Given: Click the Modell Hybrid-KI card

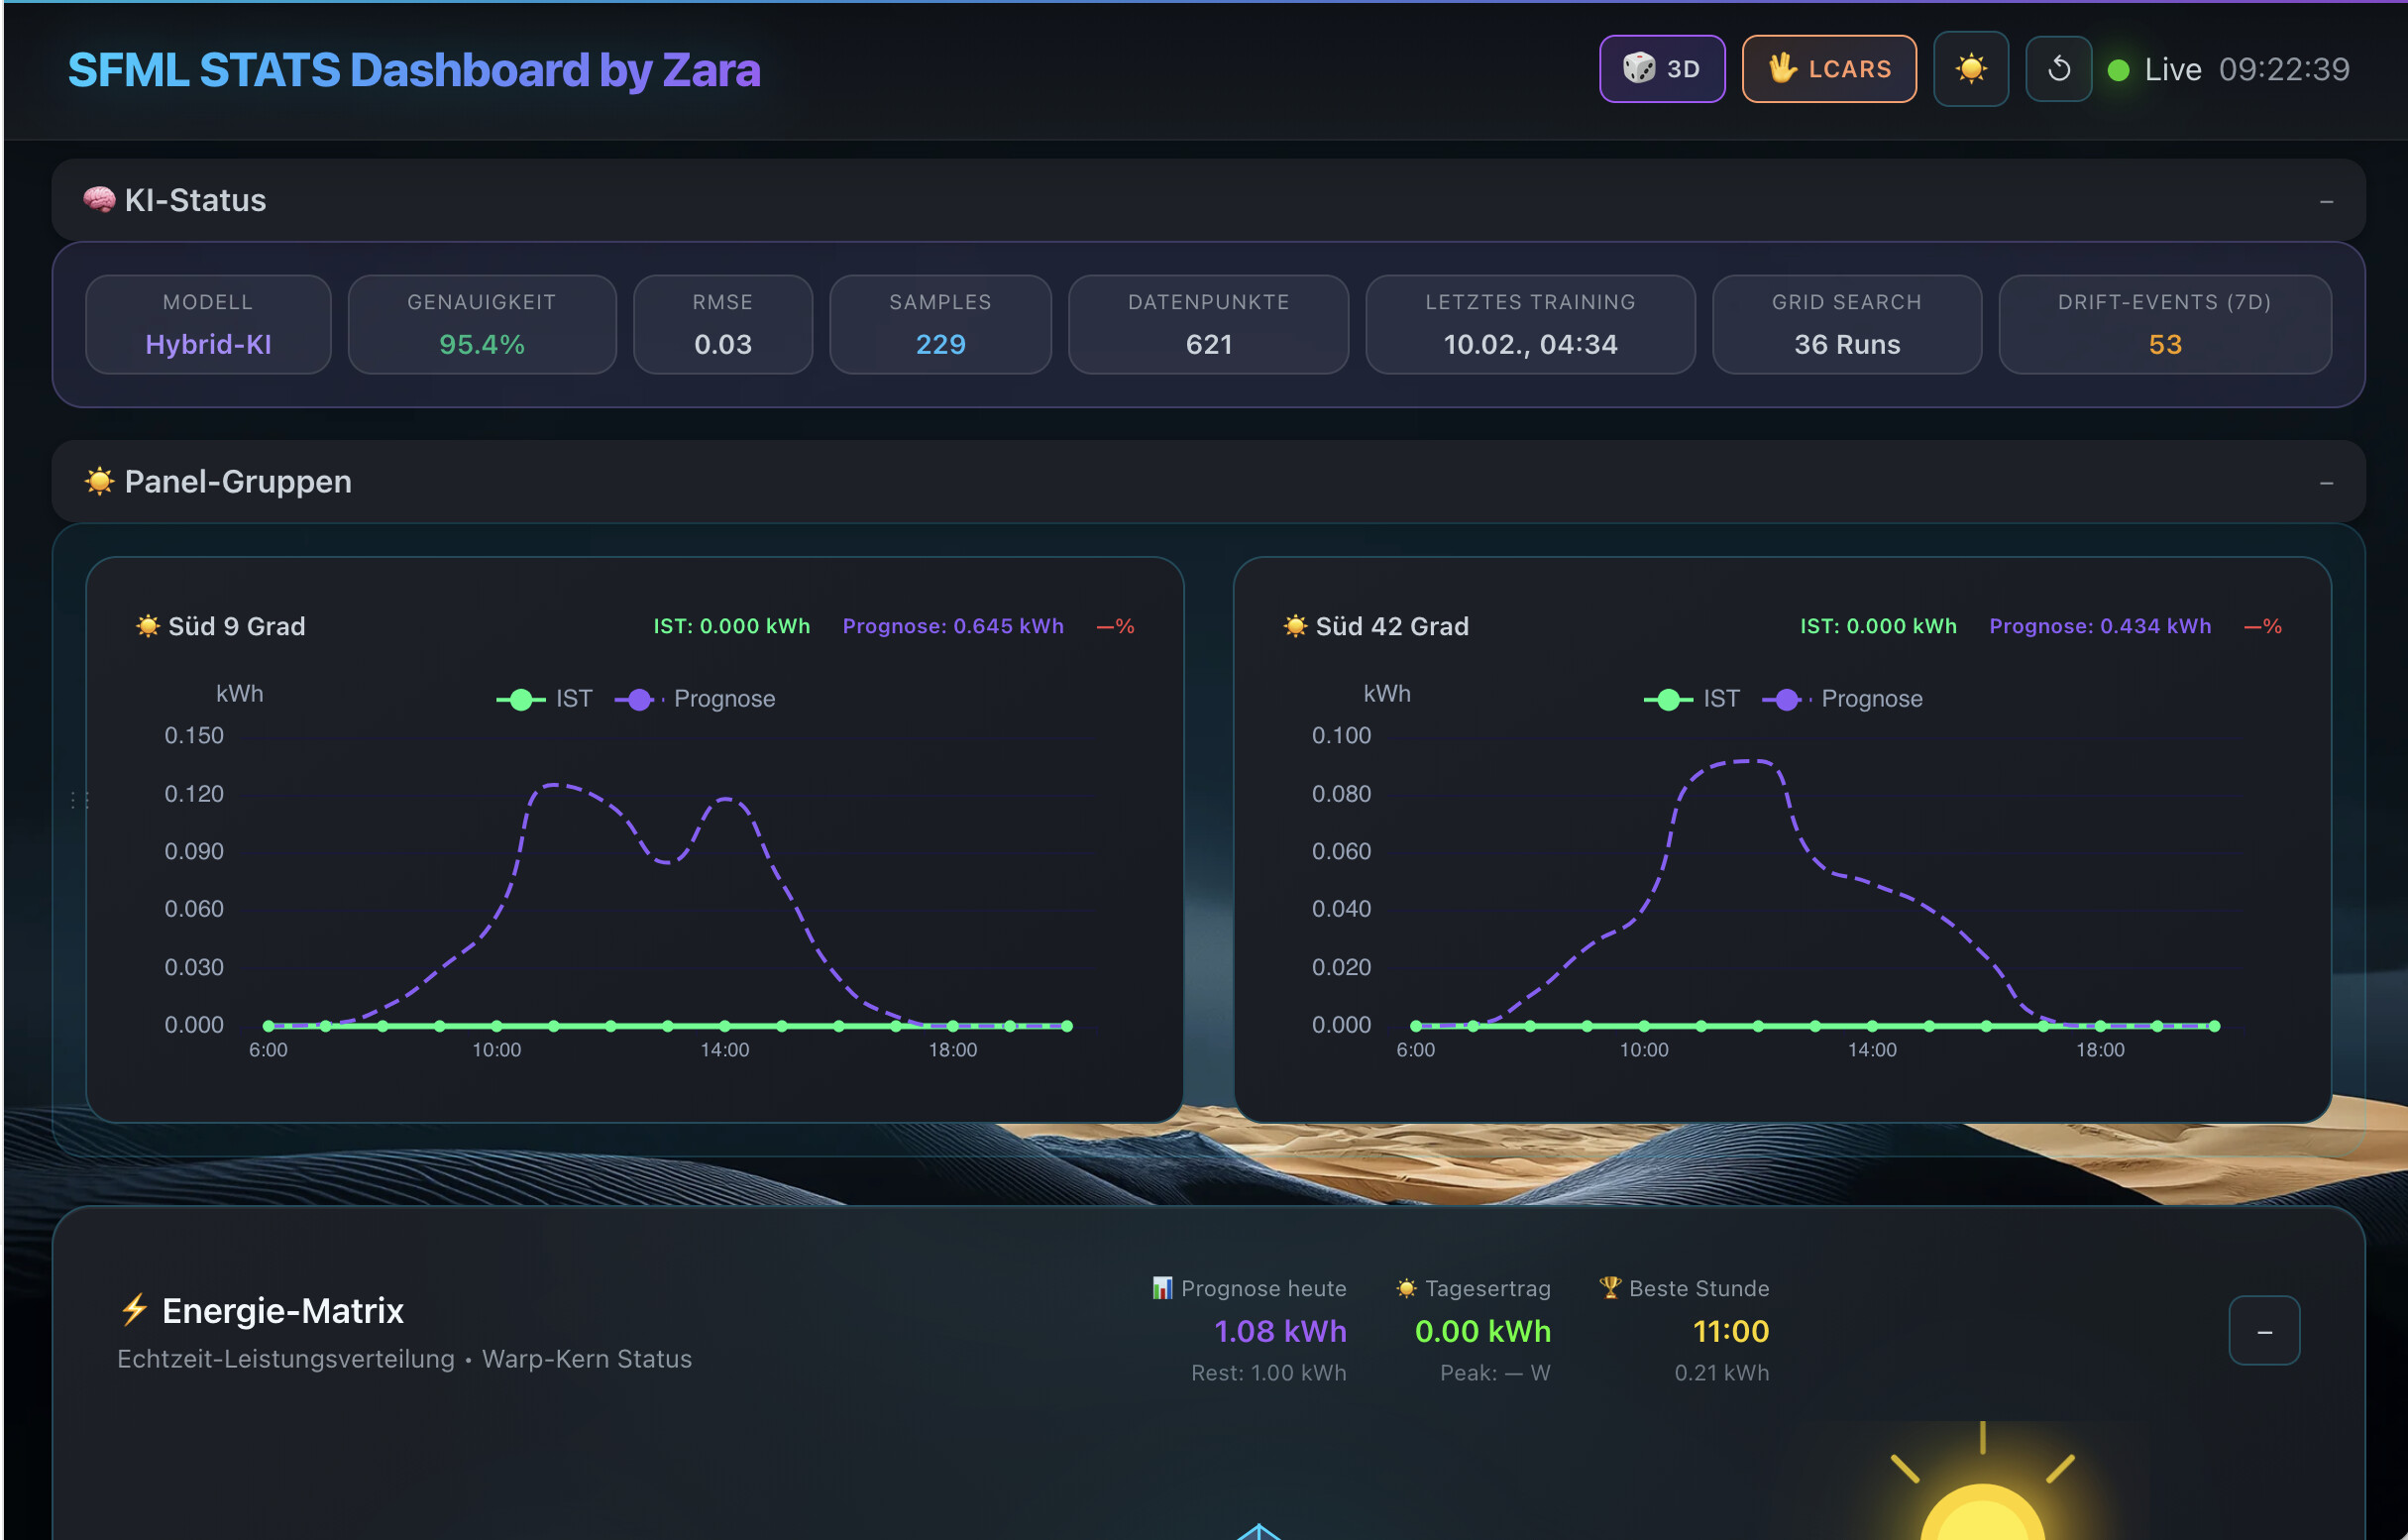Looking at the screenshot, I should [x=208, y=324].
